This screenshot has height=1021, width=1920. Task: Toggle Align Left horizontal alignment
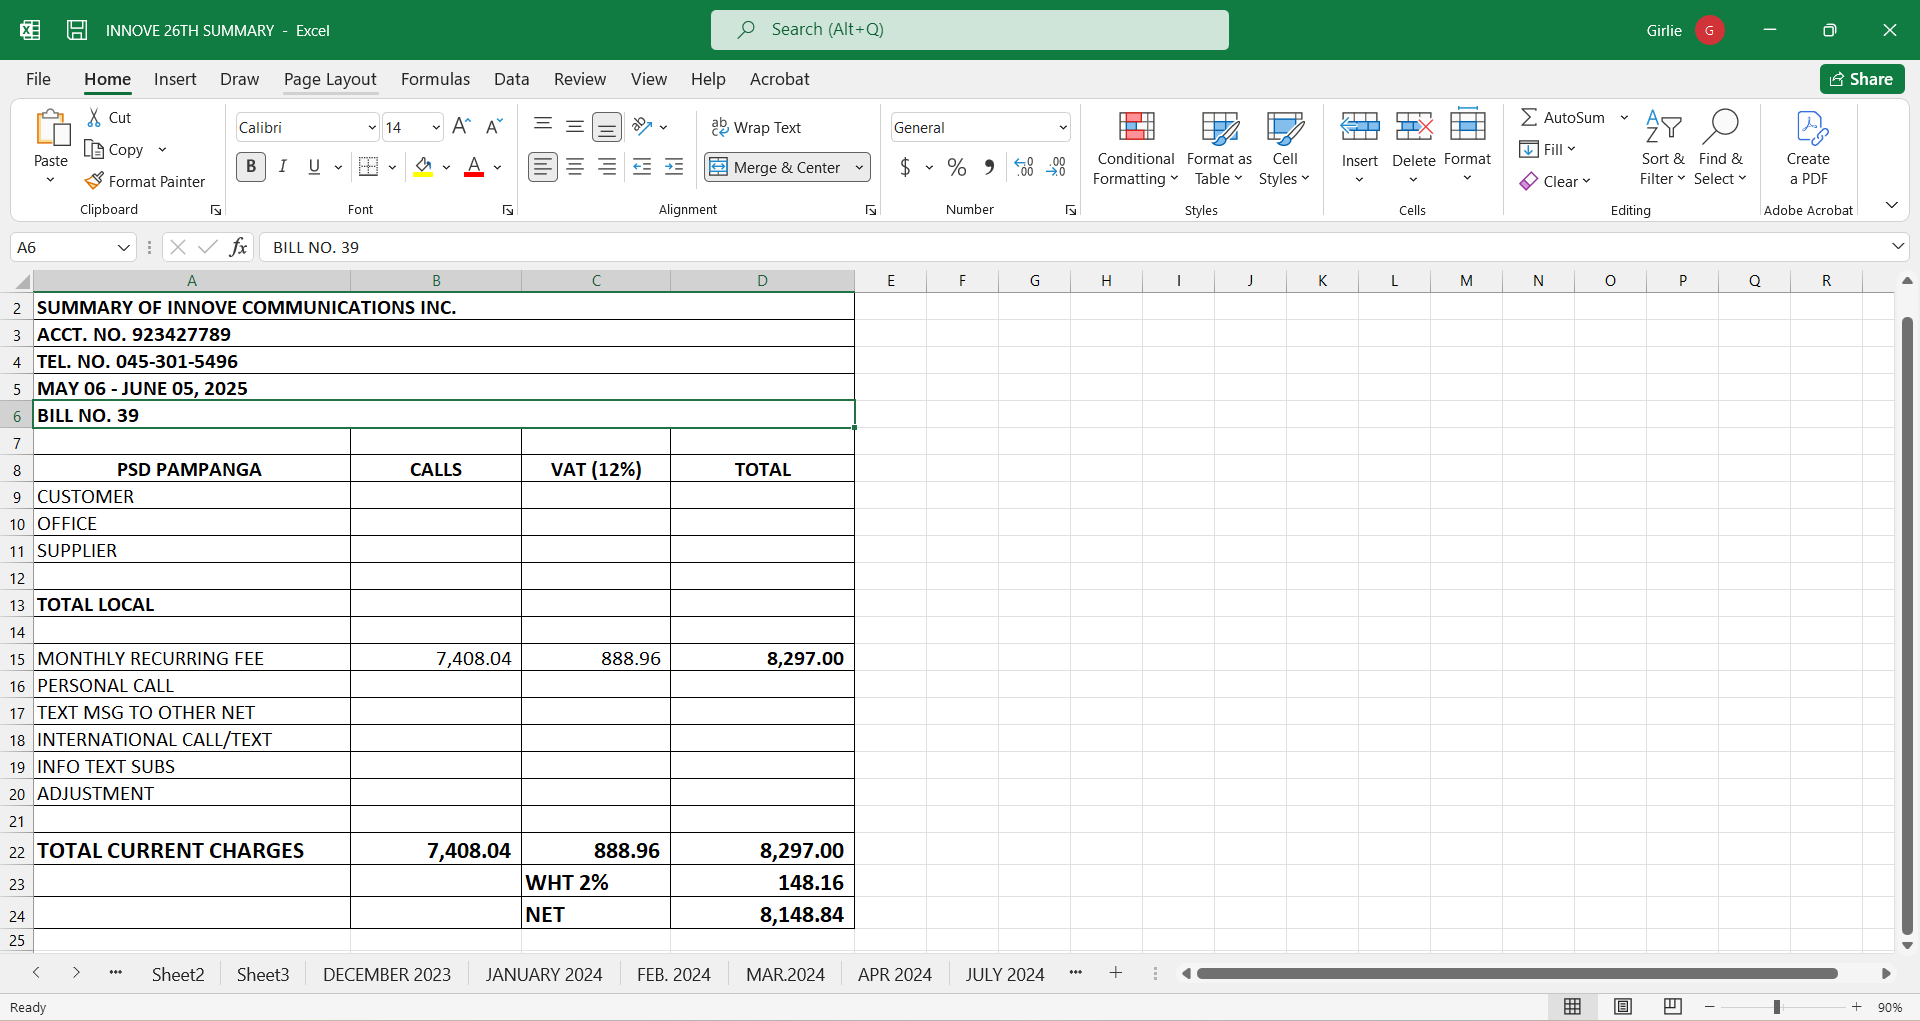click(x=543, y=167)
